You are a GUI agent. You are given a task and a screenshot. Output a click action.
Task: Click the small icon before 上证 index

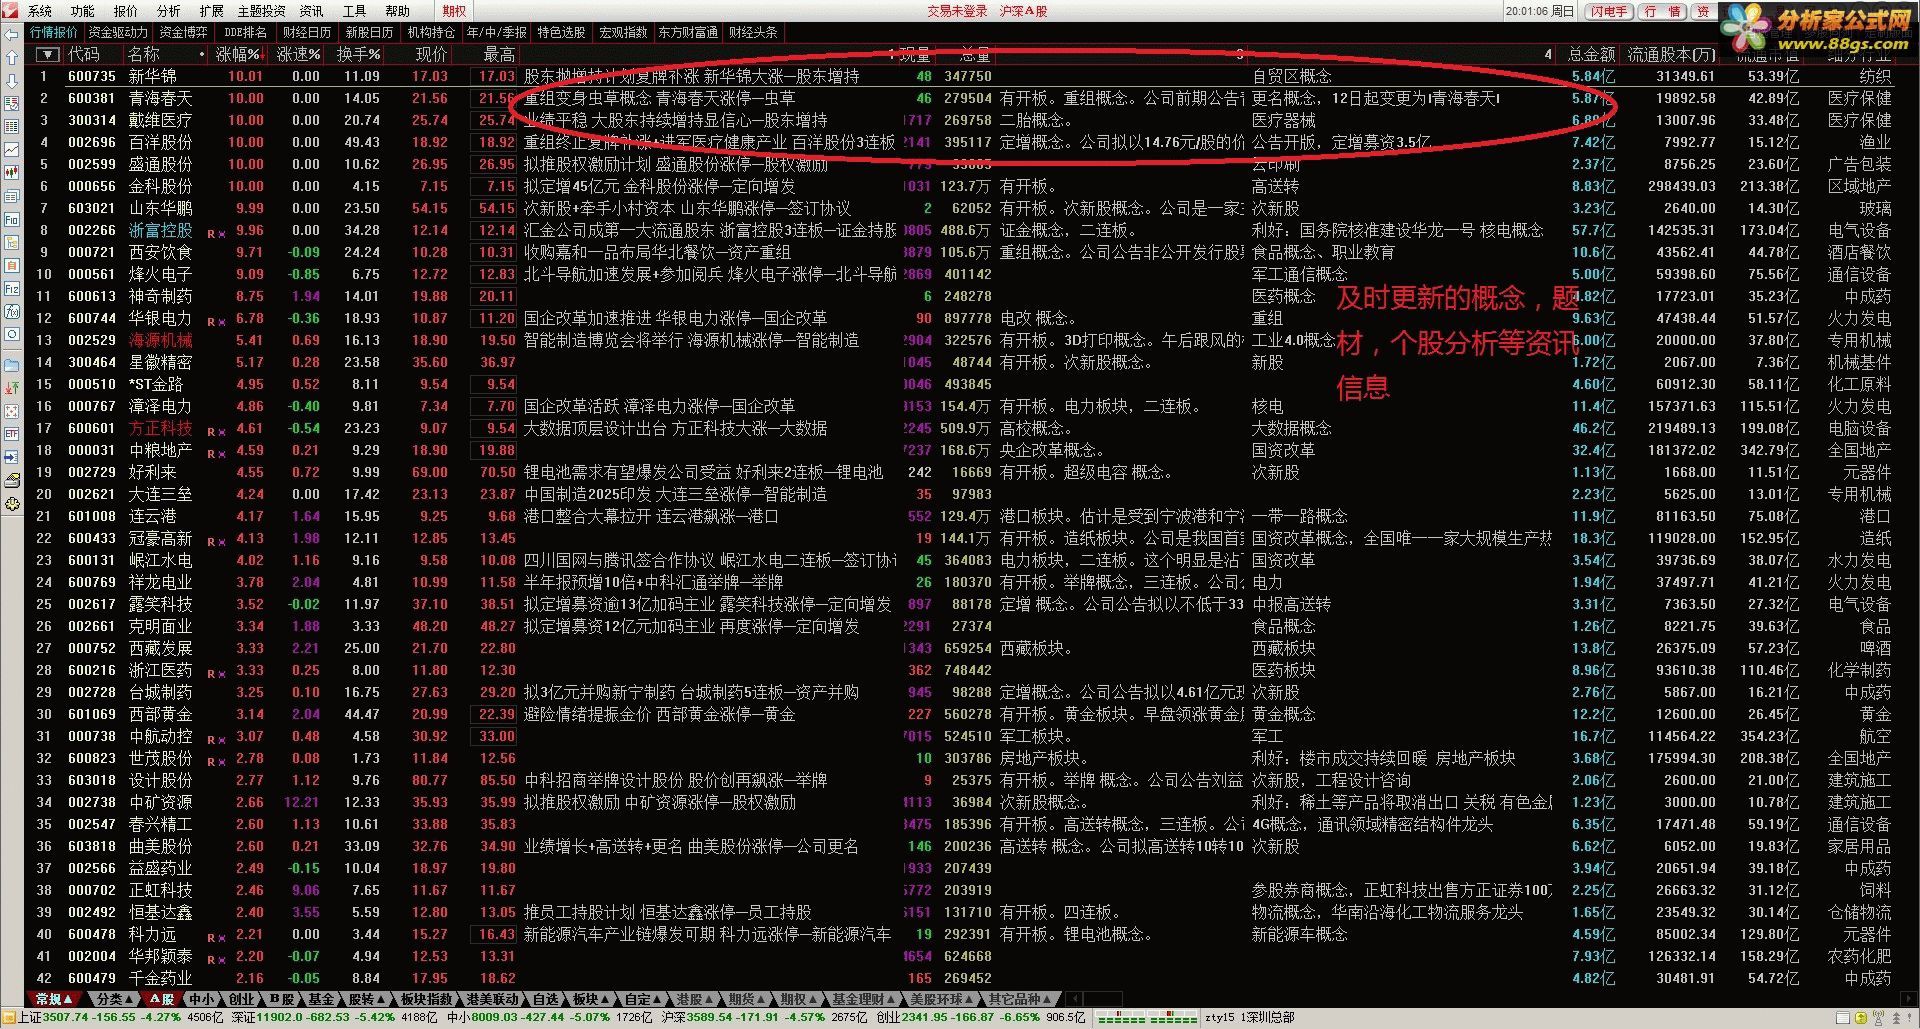(x=9, y=1017)
